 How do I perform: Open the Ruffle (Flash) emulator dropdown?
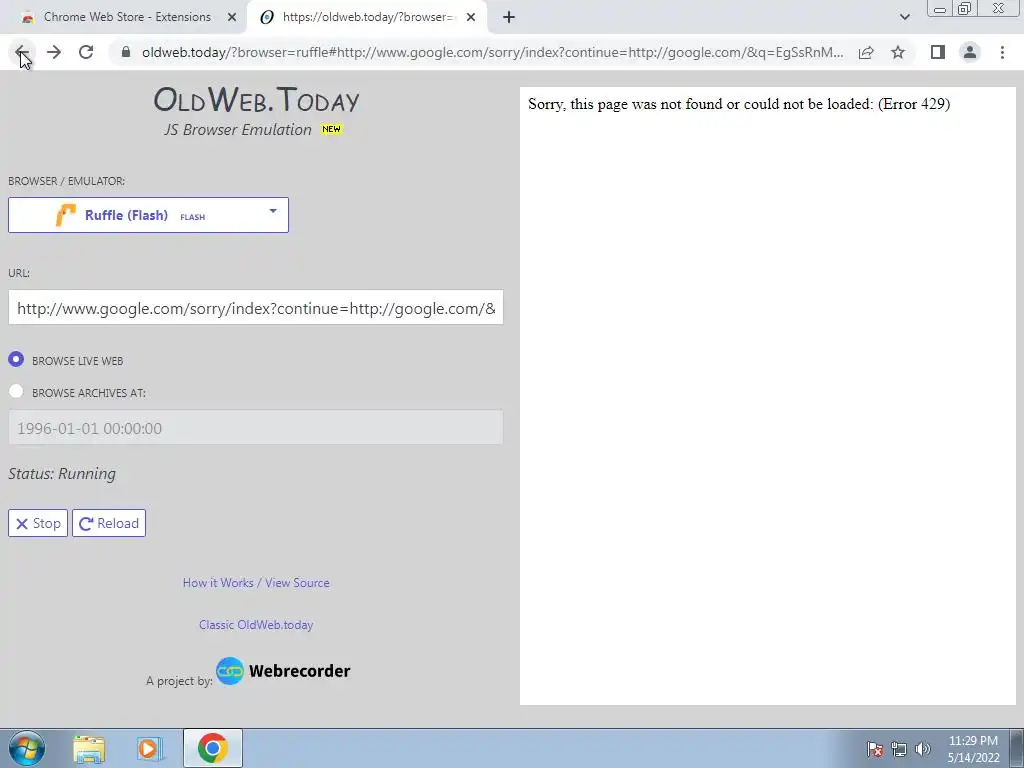click(148, 215)
